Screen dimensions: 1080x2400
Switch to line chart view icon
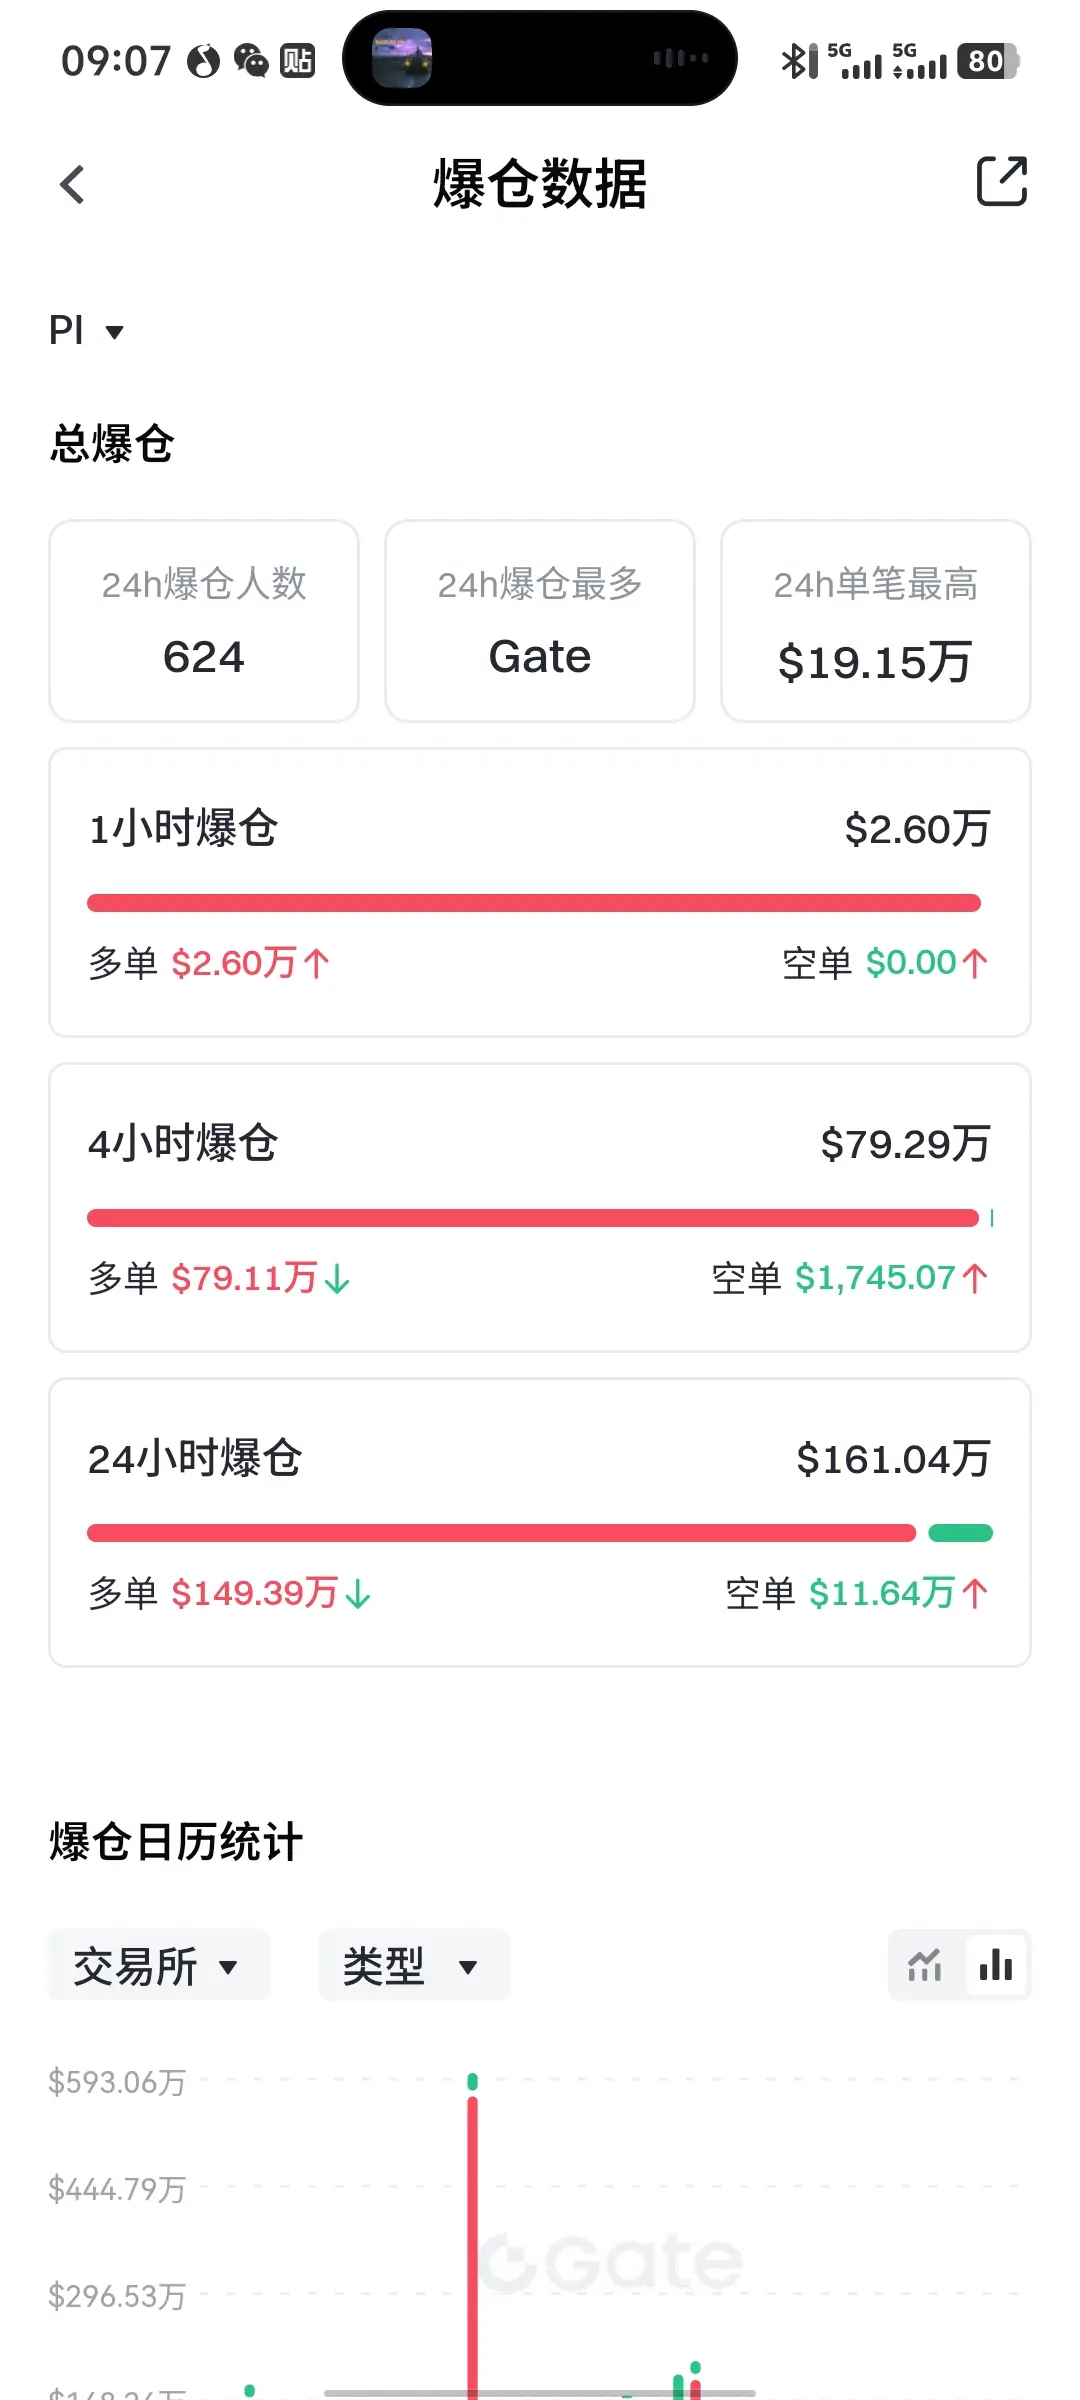[x=925, y=1965]
